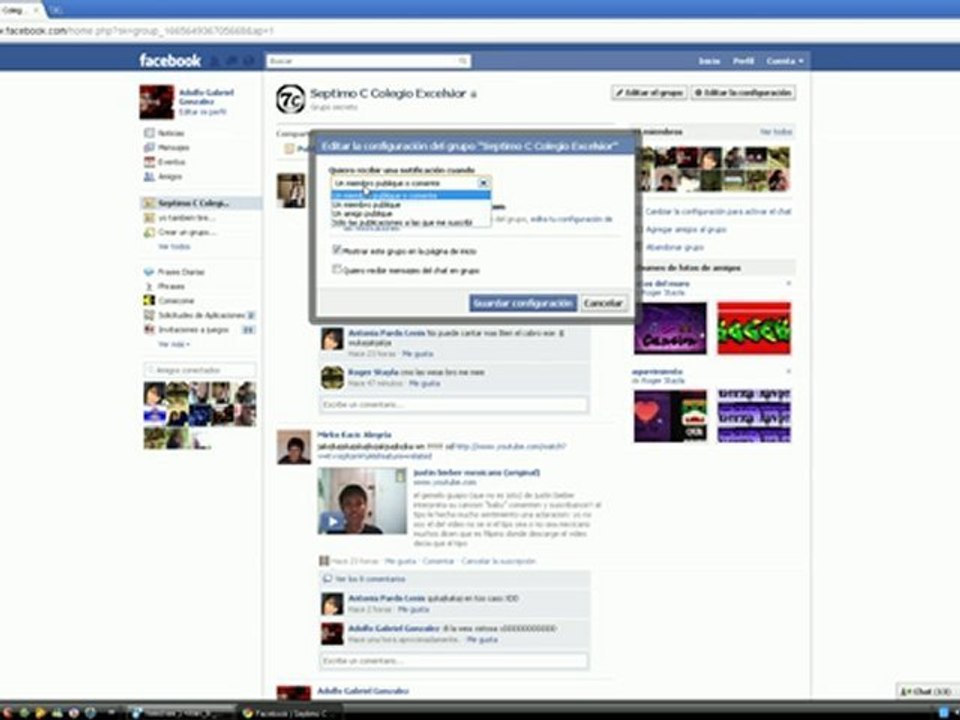The width and height of the screenshot is (960, 720).
Task: Click the Noticias icon in sidebar
Action: [x=149, y=133]
